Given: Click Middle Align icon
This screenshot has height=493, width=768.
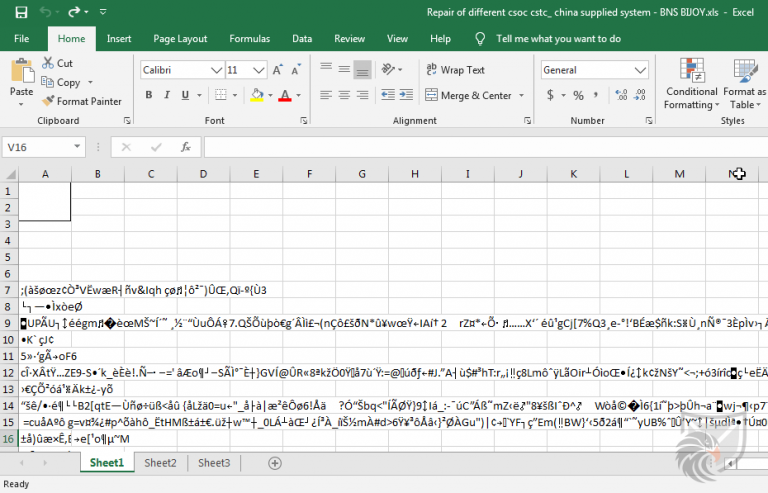Looking at the screenshot, I should (344, 70).
